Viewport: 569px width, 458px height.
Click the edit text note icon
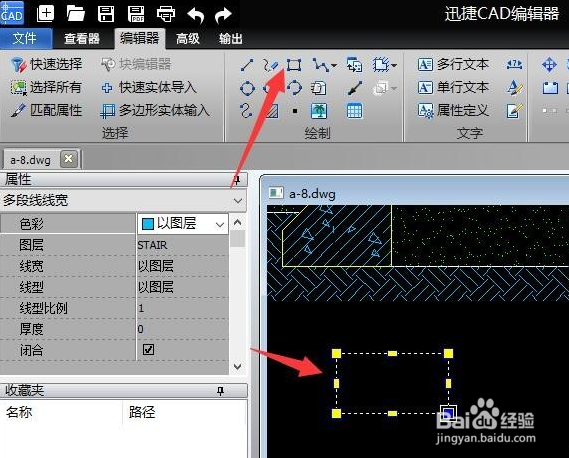pos(515,111)
